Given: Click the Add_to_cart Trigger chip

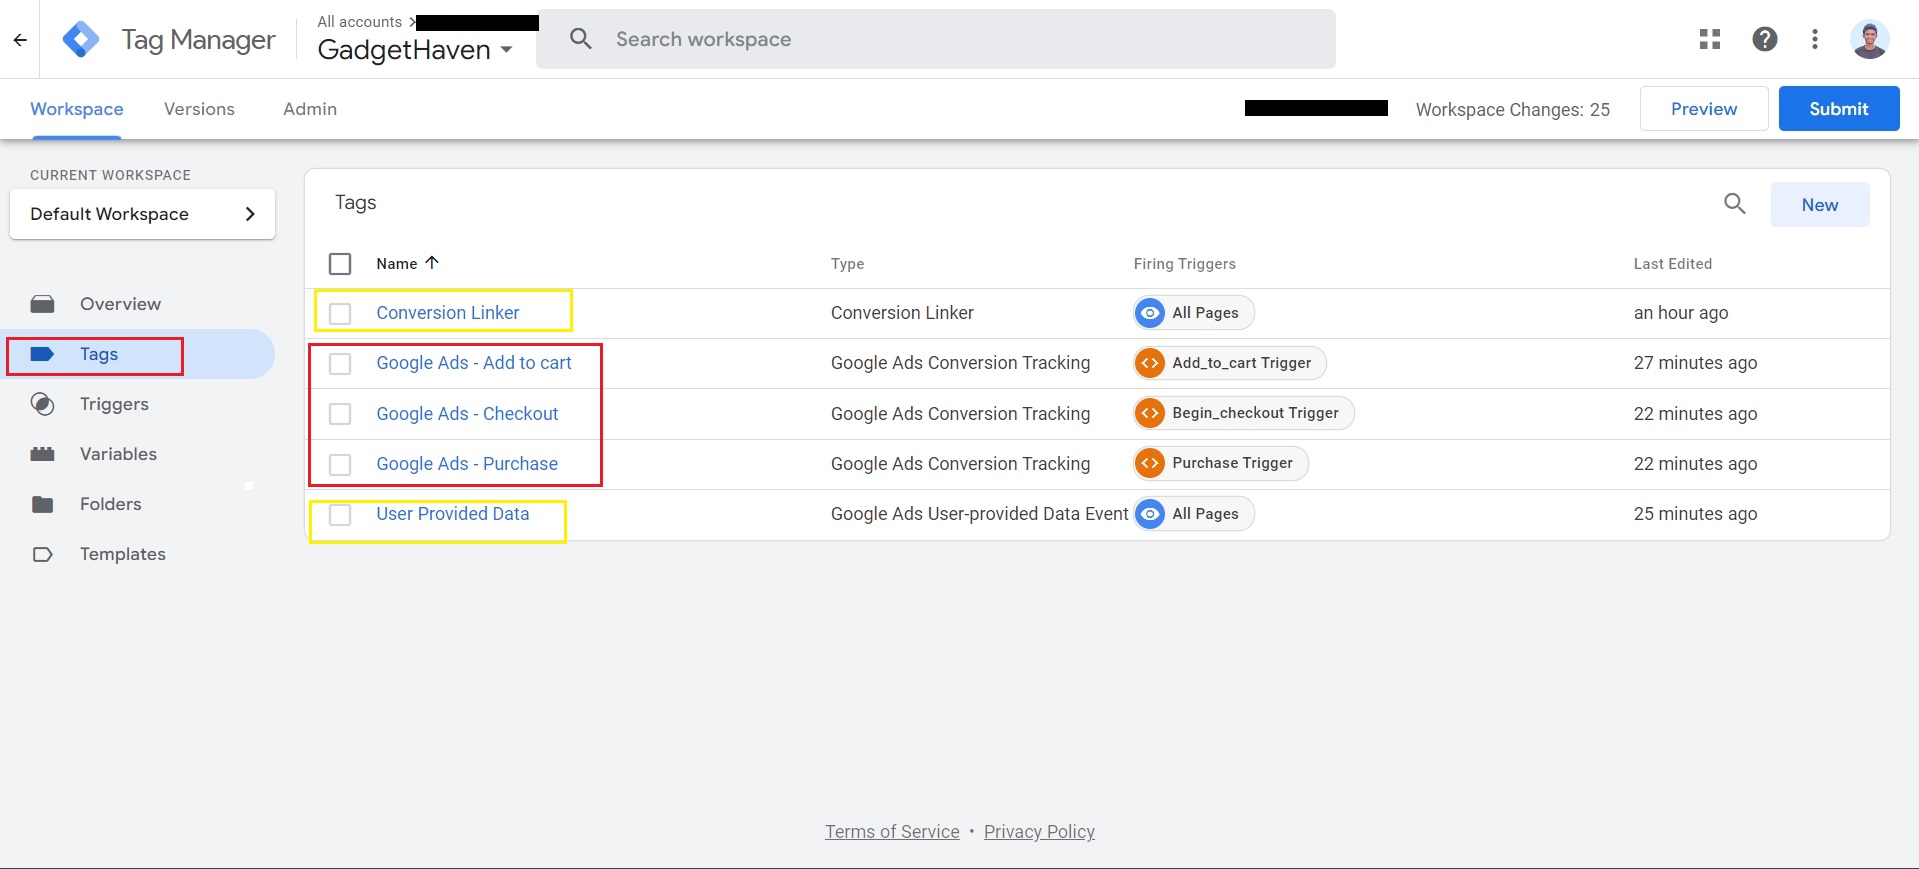Looking at the screenshot, I should [x=1230, y=363].
